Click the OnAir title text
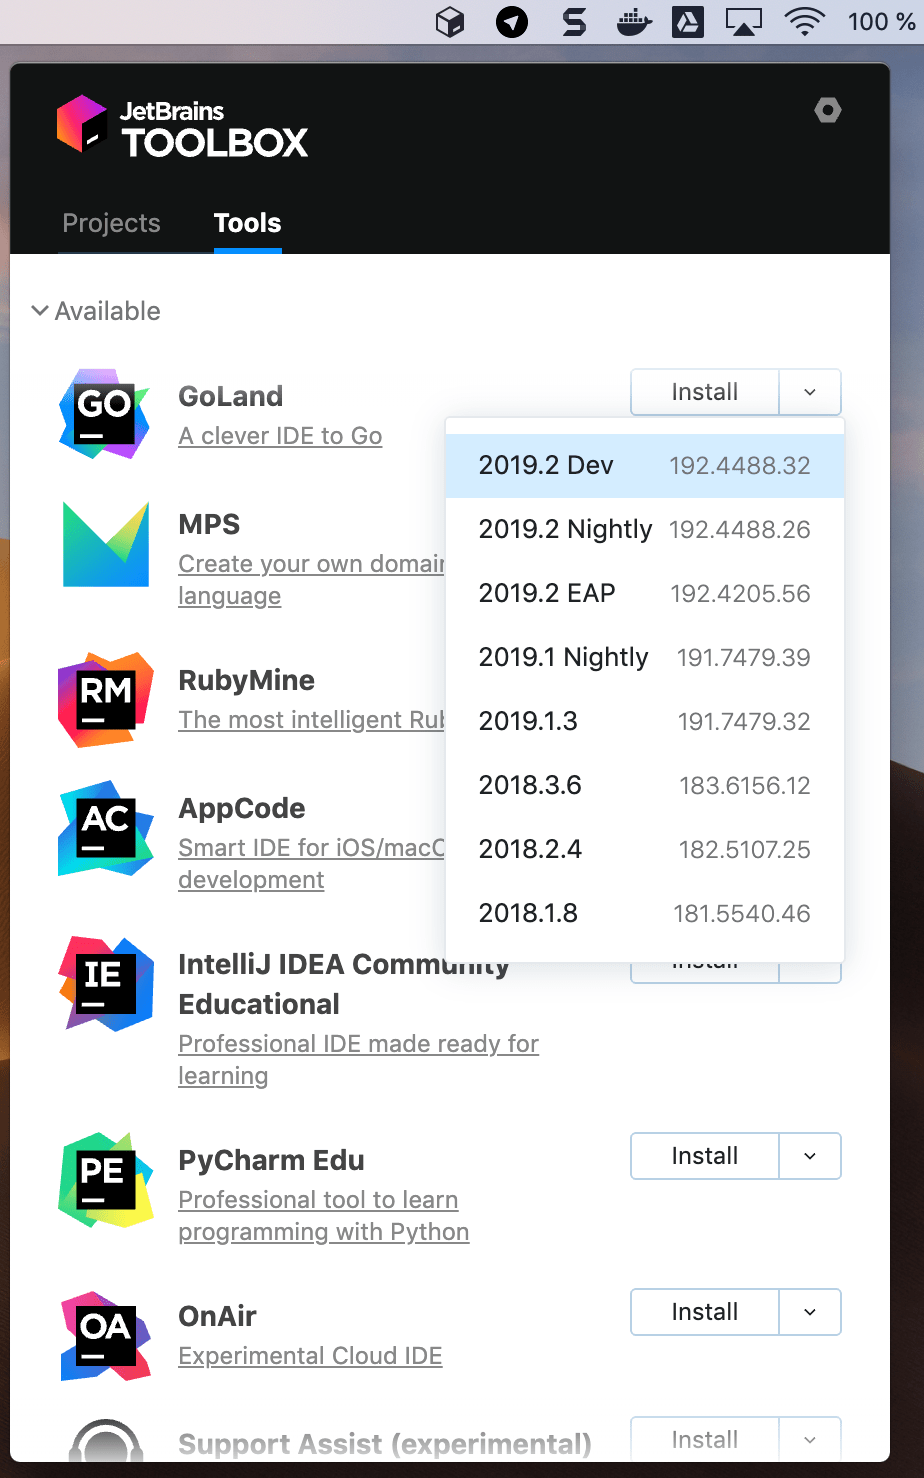This screenshot has width=924, height=1478. click(x=217, y=1316)
